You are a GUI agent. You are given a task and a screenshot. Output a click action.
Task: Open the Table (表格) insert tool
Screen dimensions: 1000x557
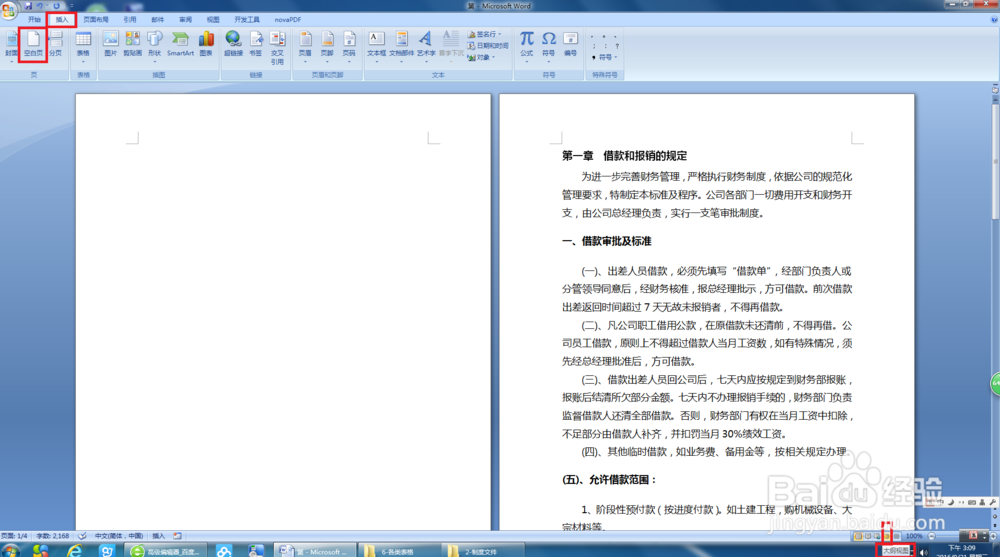pyautogui.click(x=83, y=45)
